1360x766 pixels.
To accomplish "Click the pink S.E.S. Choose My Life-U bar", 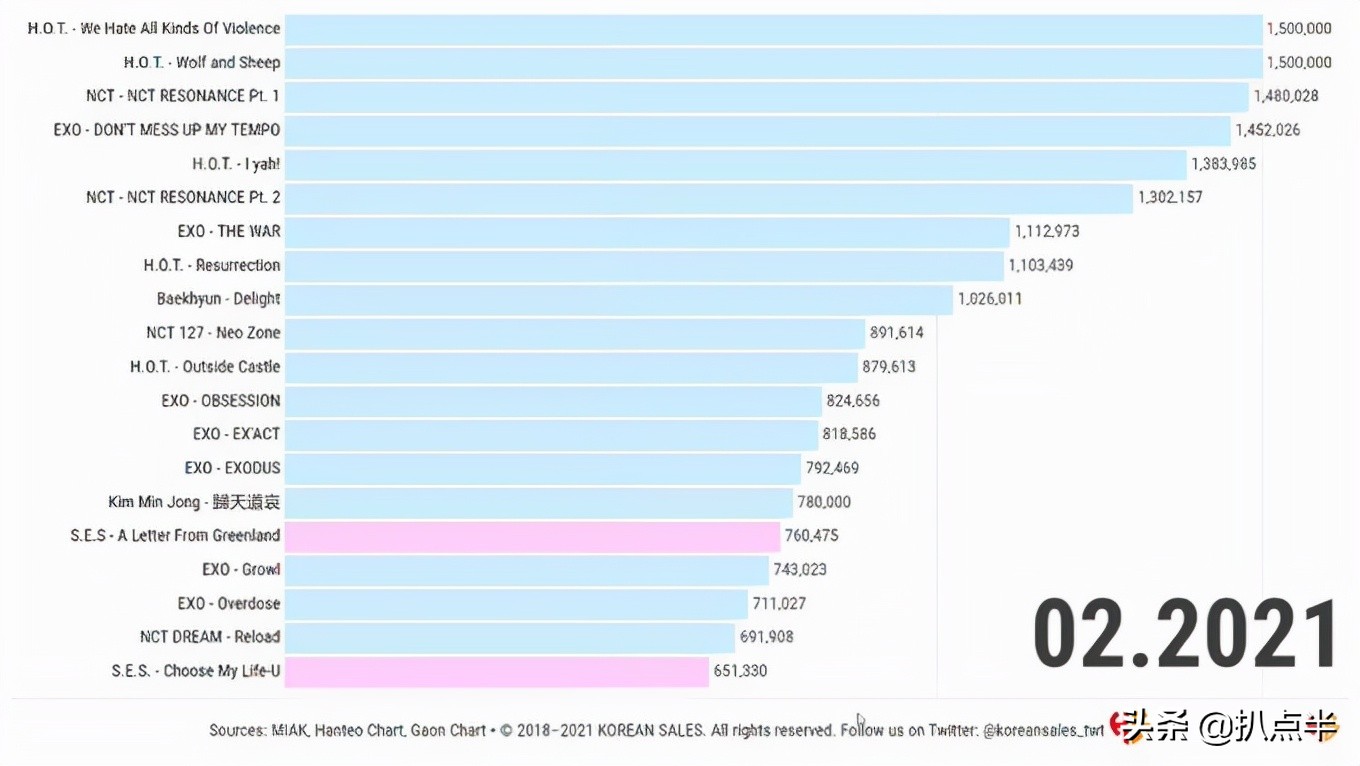I will click(496, 671).
